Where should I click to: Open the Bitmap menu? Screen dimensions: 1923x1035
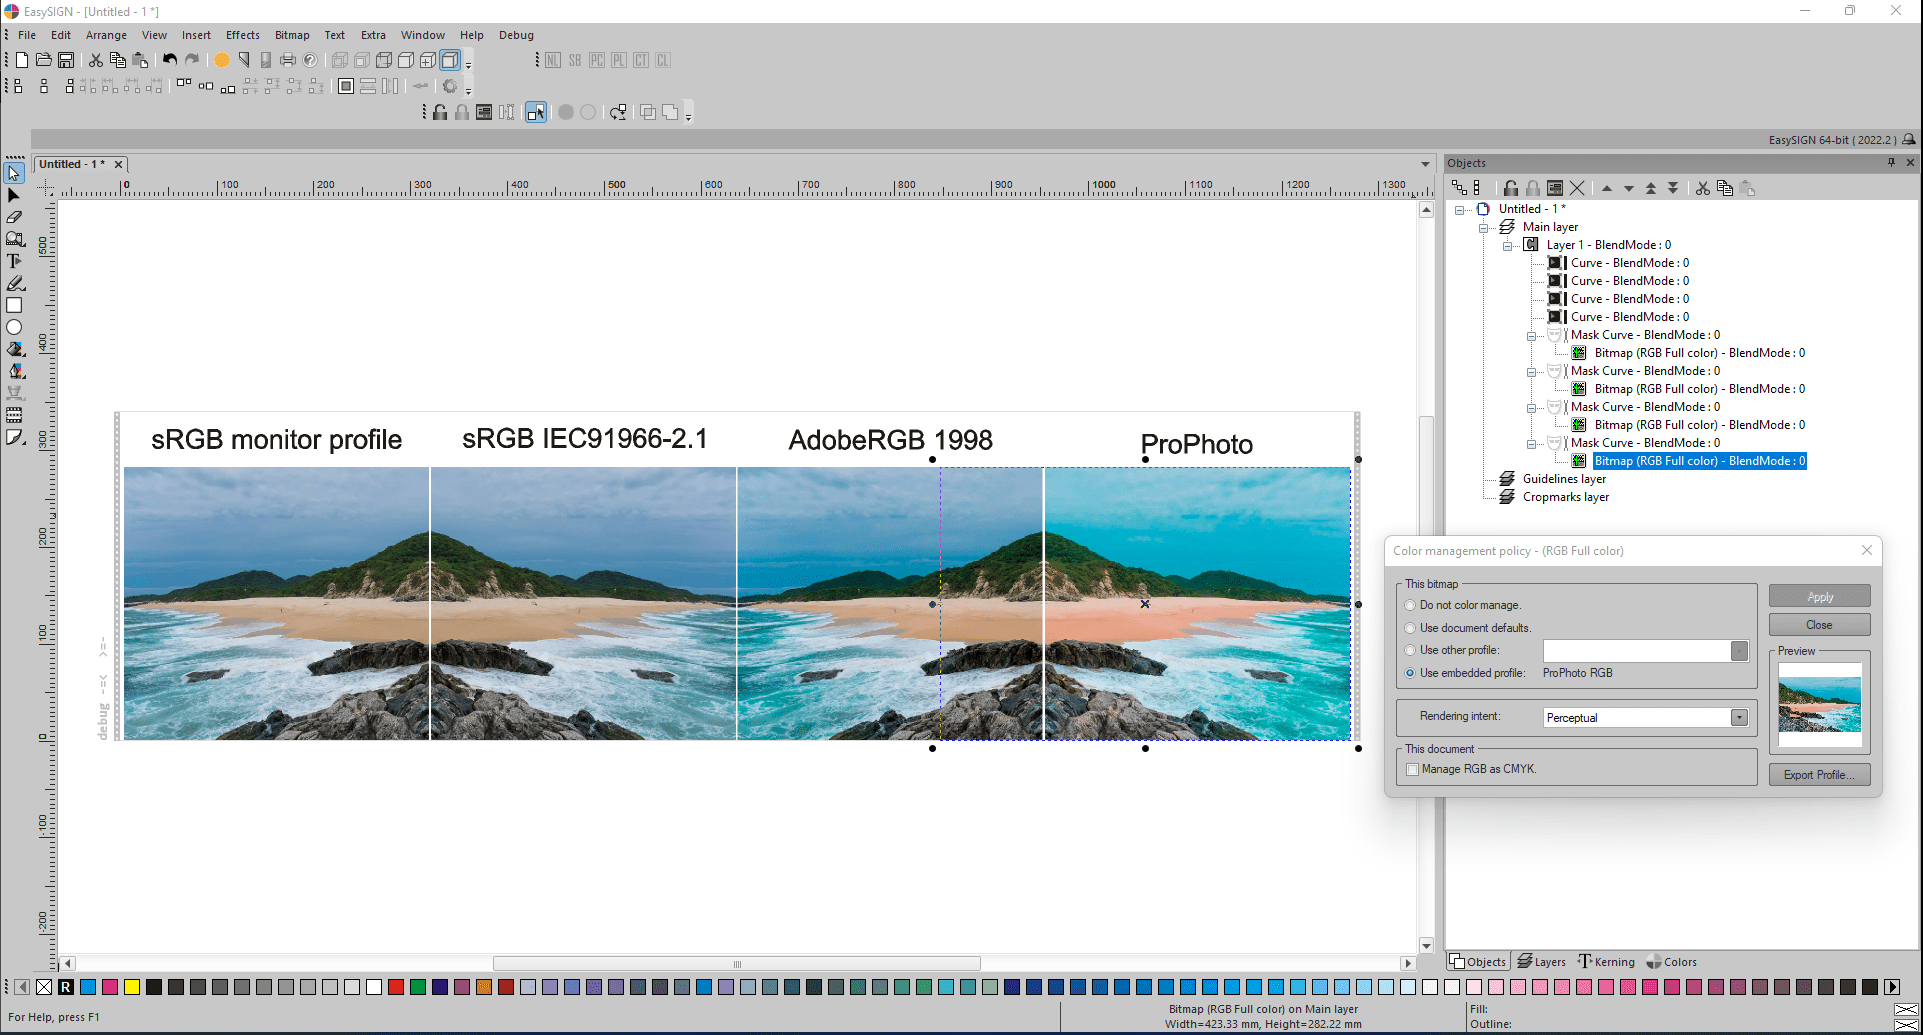292,35
